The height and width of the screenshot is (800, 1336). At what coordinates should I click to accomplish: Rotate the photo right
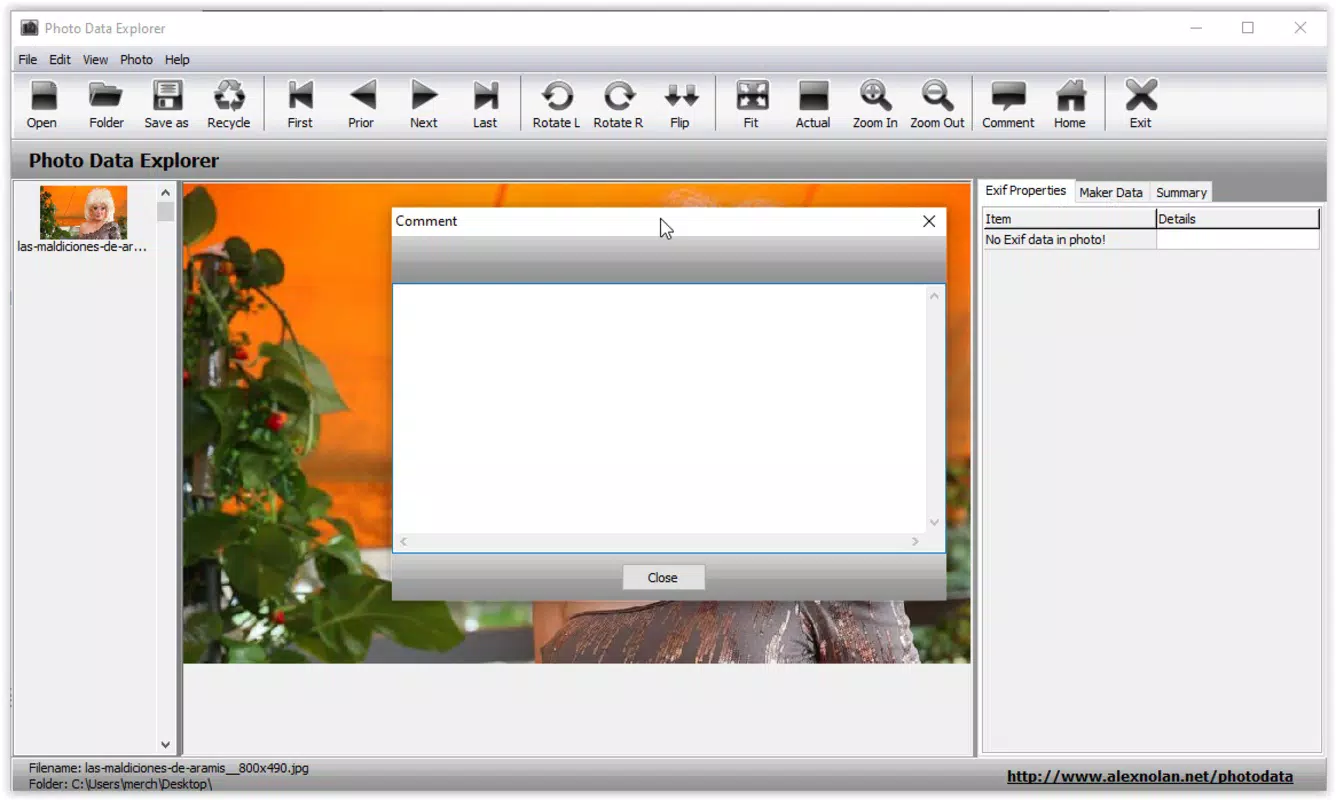[x=619, y=104]
